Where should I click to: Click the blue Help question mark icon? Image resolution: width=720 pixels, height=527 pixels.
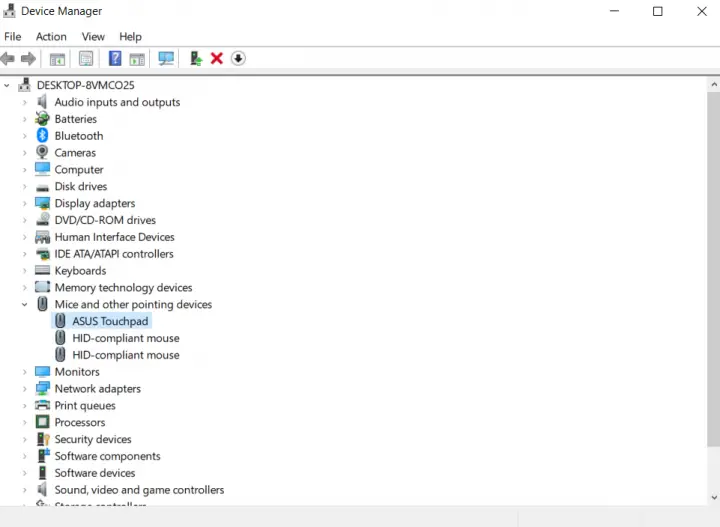(115, 58)
